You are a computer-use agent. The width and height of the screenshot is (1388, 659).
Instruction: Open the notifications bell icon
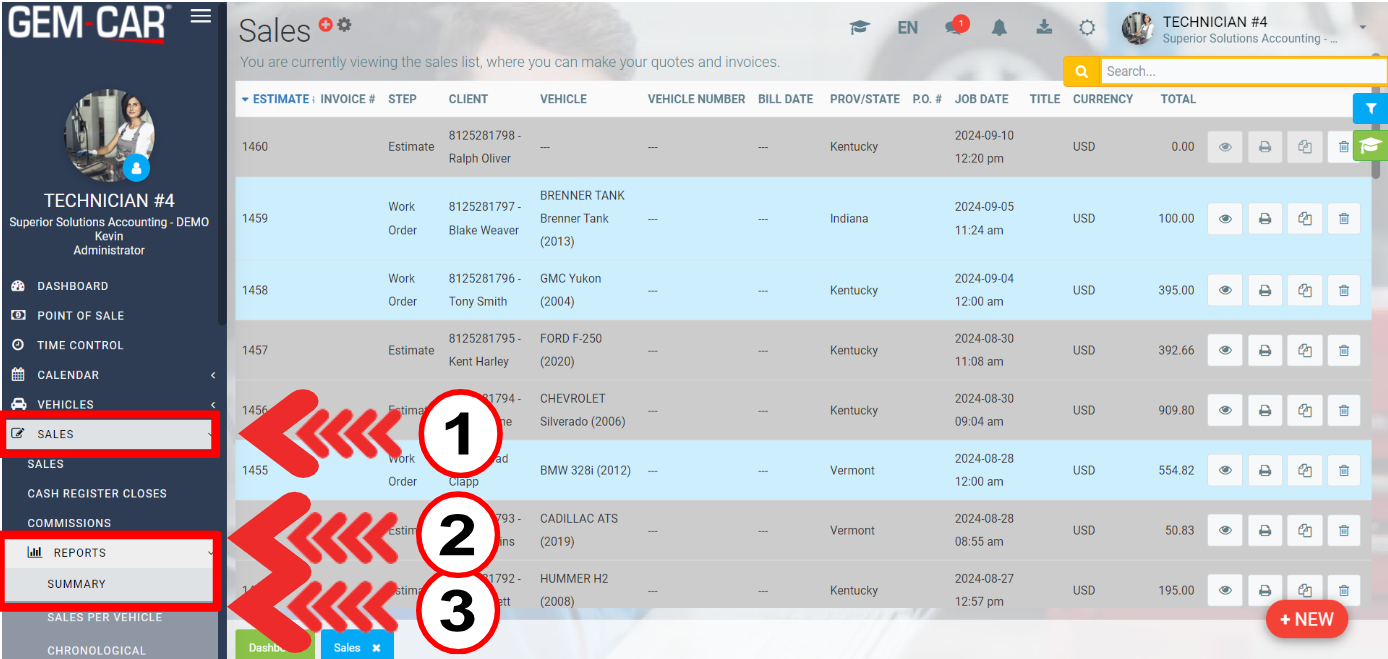(x=999, y=27)
